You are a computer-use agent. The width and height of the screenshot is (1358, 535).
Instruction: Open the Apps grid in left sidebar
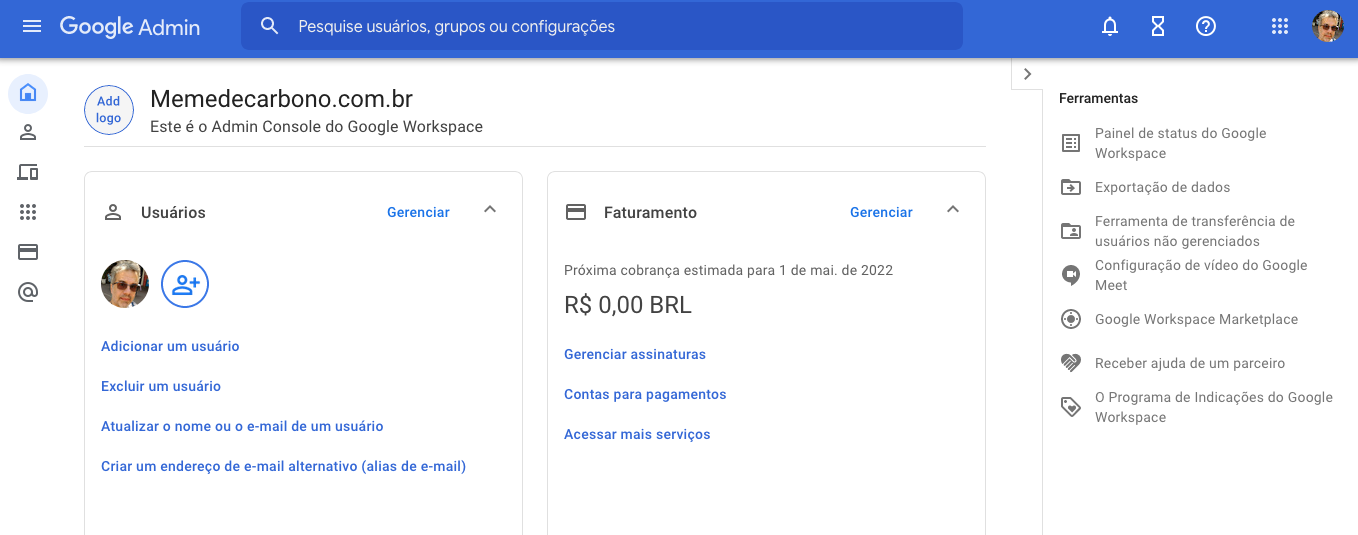(x=28, y=212)
